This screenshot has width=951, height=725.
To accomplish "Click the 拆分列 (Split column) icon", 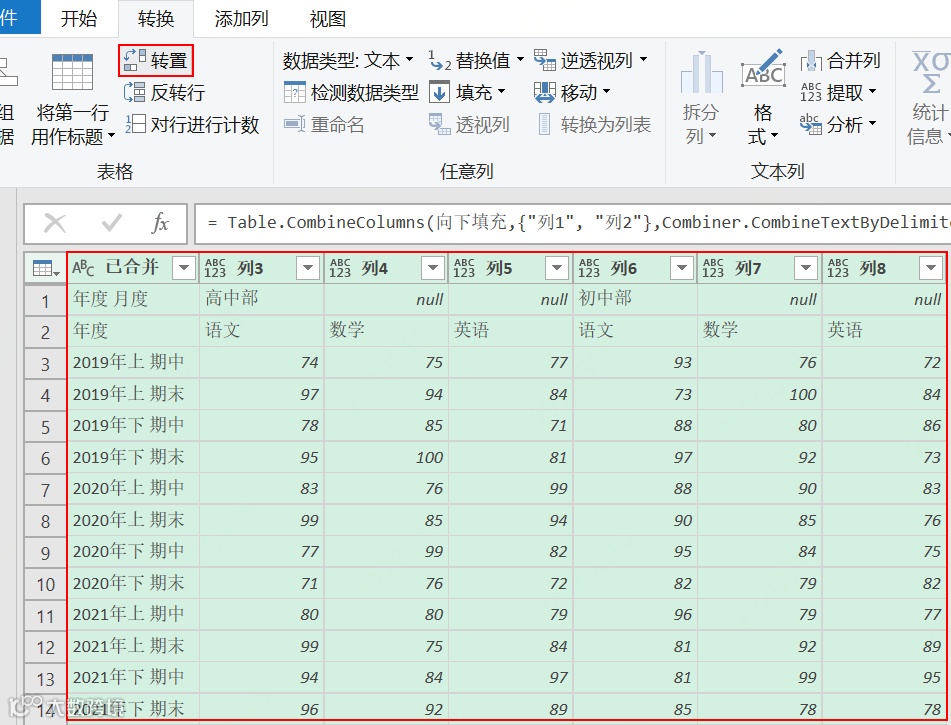I will 701,72.
